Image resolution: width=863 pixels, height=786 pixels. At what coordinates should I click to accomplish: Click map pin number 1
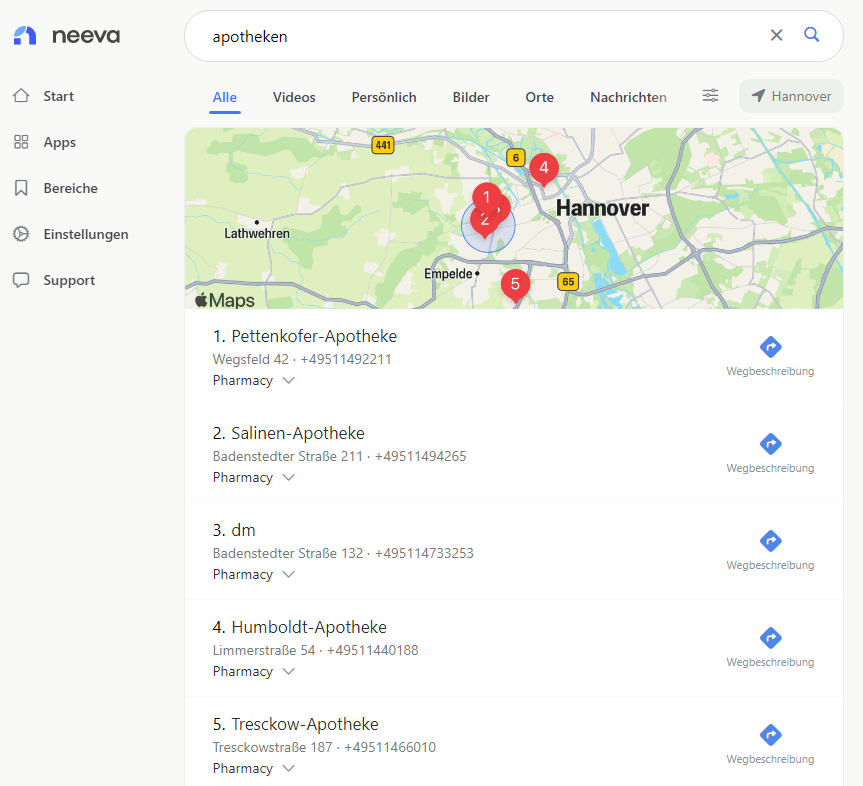click(x=486, y=196)
